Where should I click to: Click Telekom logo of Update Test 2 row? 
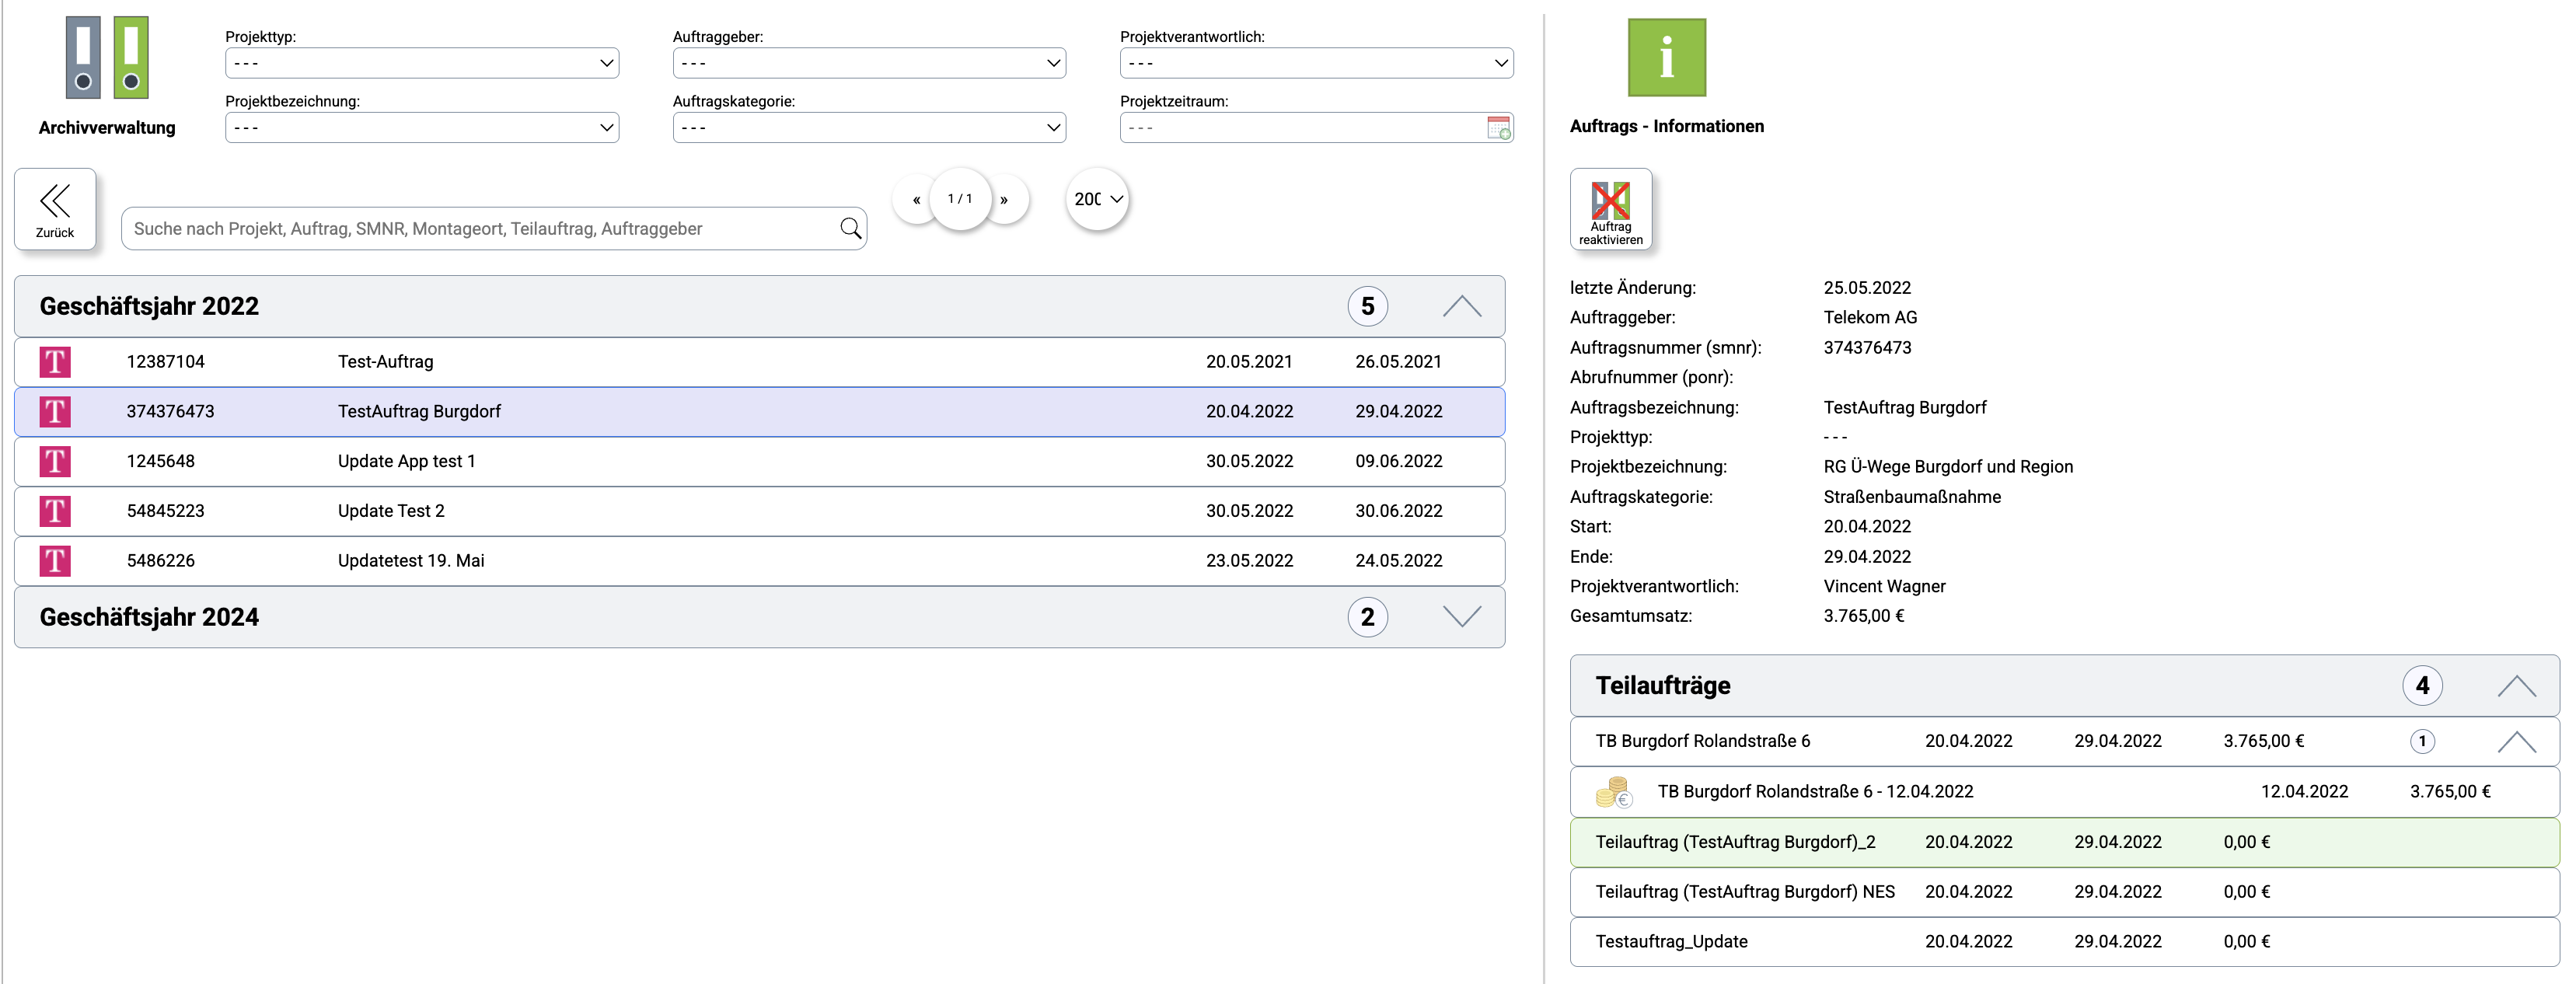55,511
